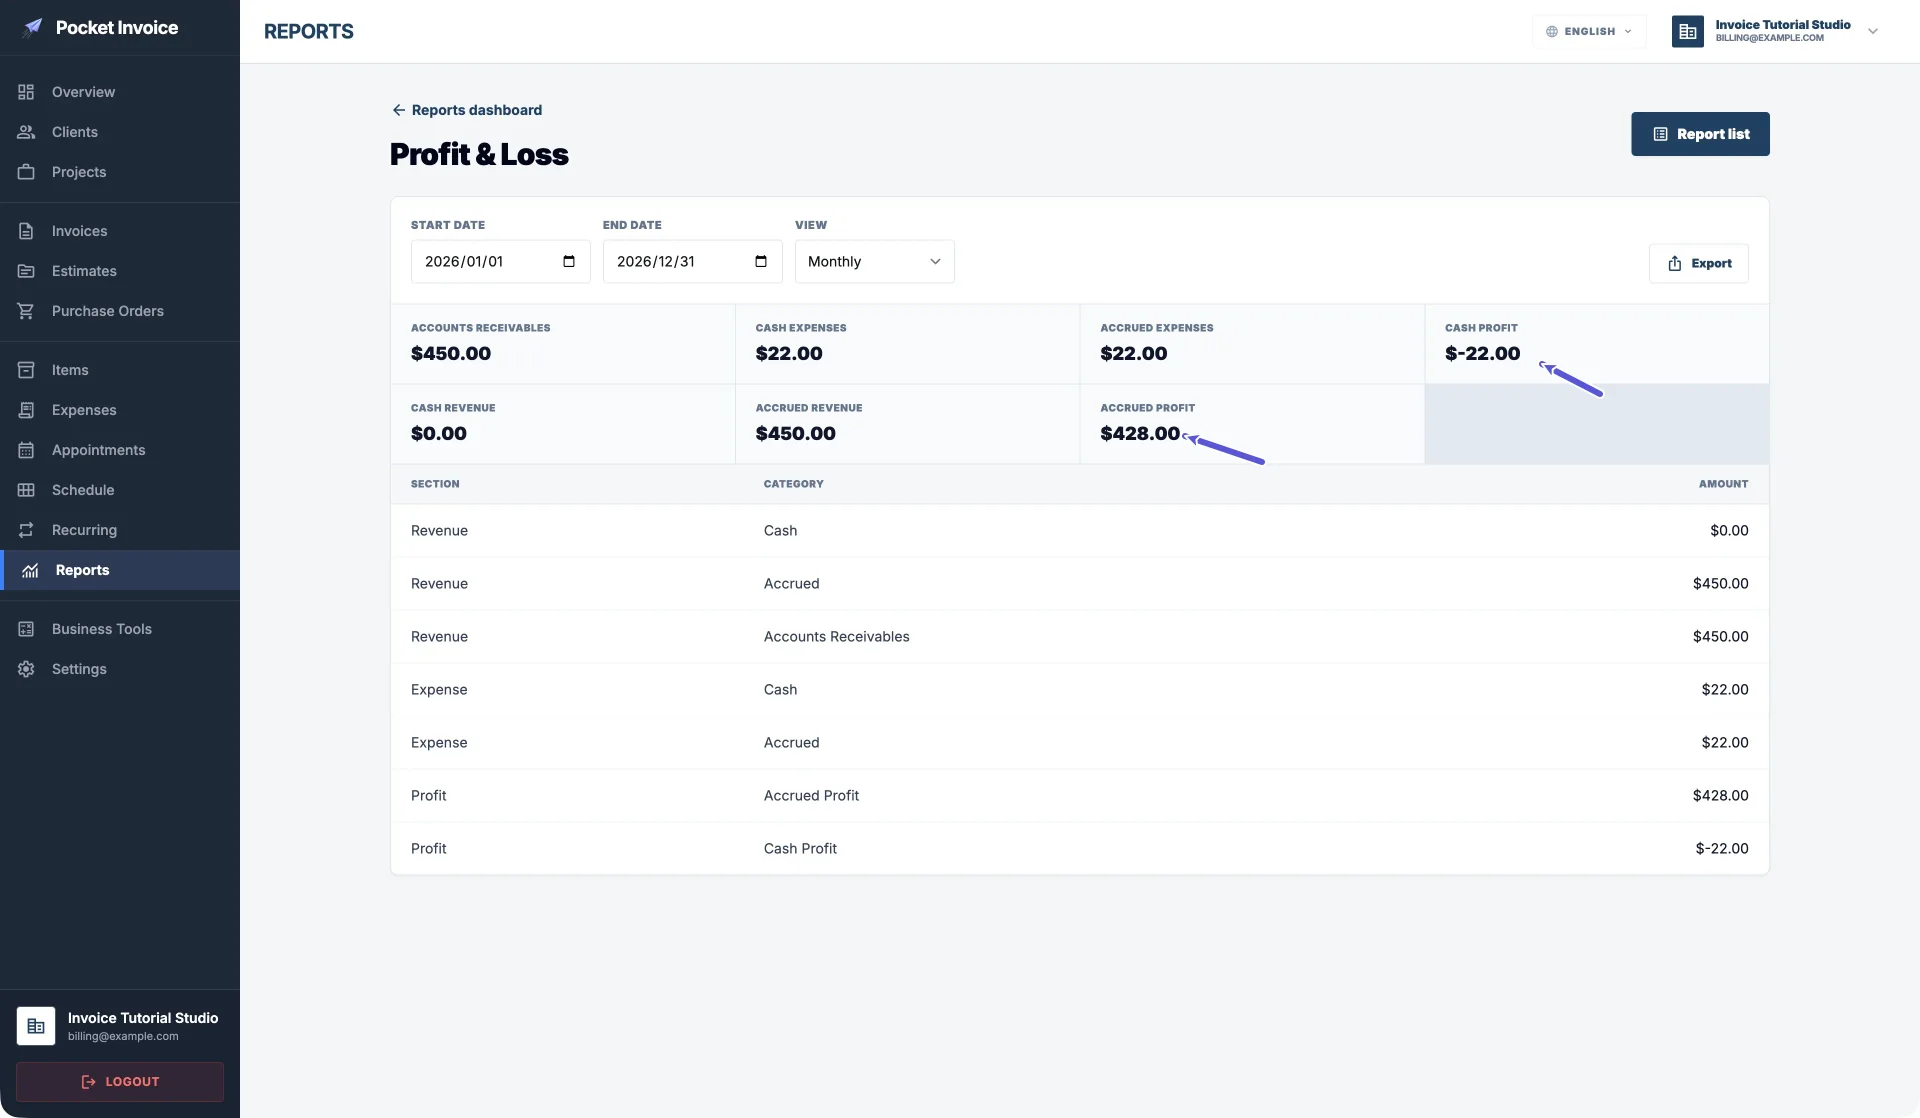Screen dimensions: 1920x1118
Task: Open the End Date calendar picker icon
Action: coord(761,262)
